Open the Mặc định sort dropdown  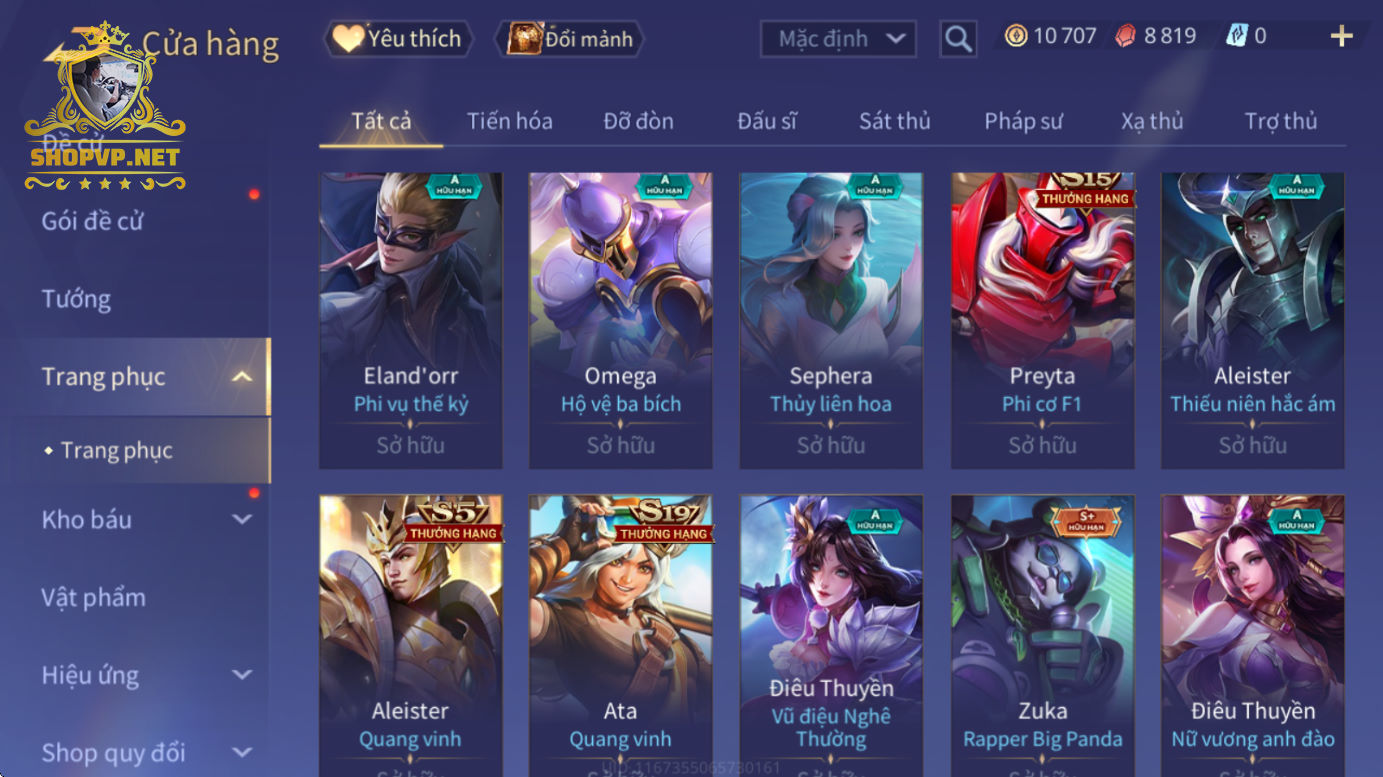pyautogui.click(x=839, y=39)
